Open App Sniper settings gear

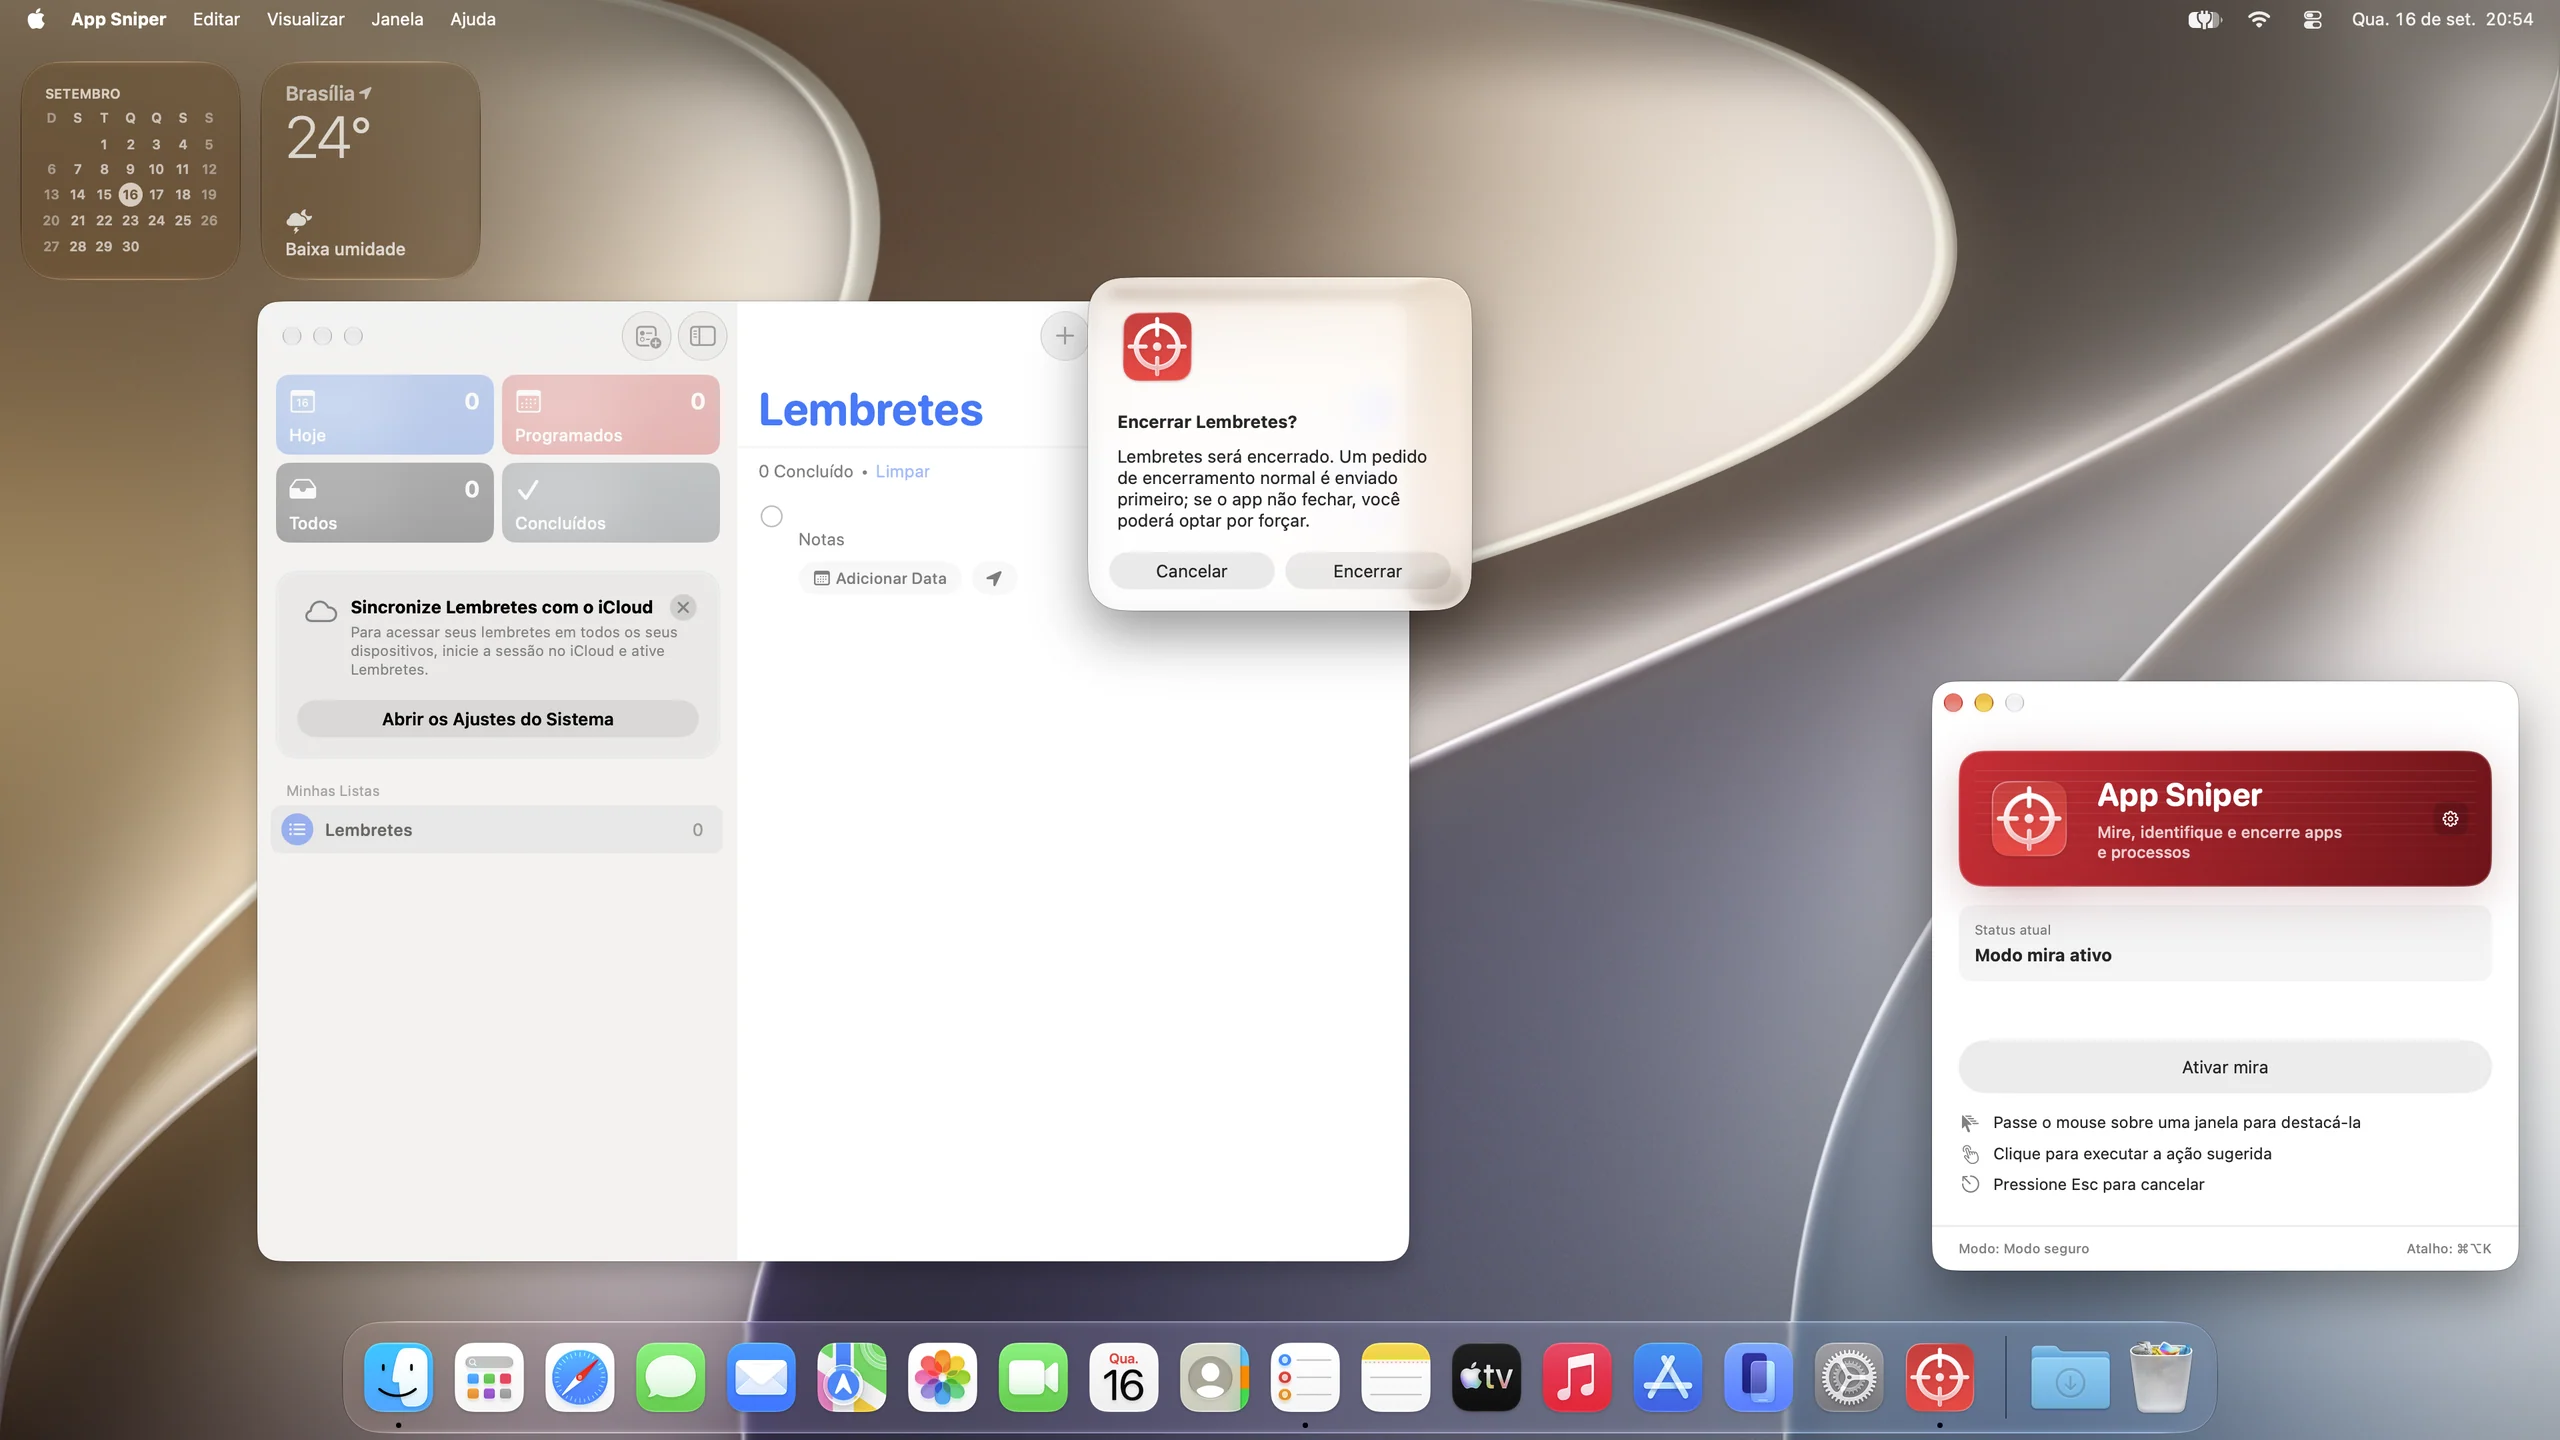2450,819
